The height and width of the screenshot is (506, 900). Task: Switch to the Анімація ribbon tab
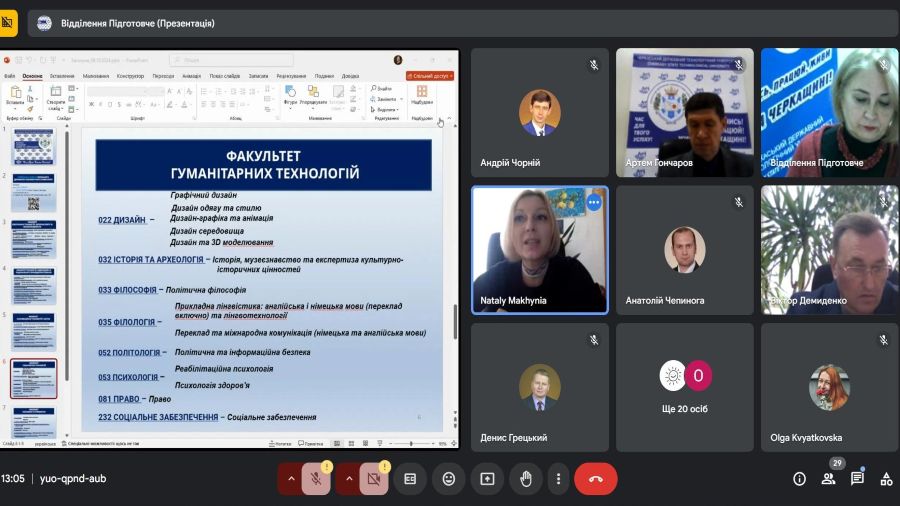pyautogui.click(x=192, y=76)
